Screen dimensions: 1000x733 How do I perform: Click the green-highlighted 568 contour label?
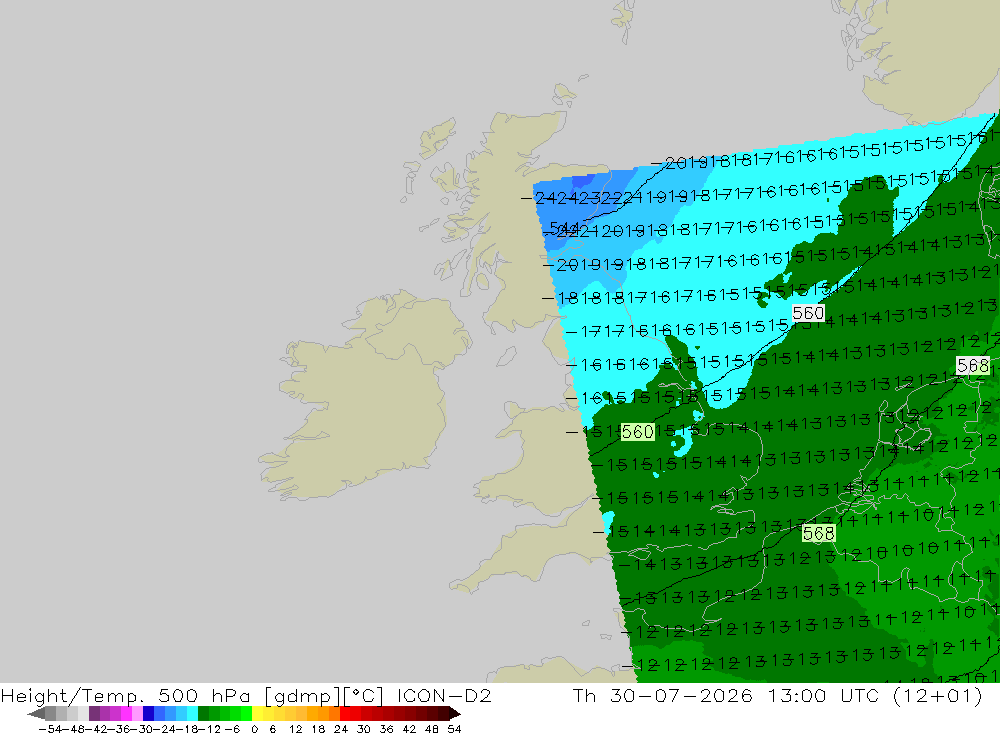pos(818,533)
